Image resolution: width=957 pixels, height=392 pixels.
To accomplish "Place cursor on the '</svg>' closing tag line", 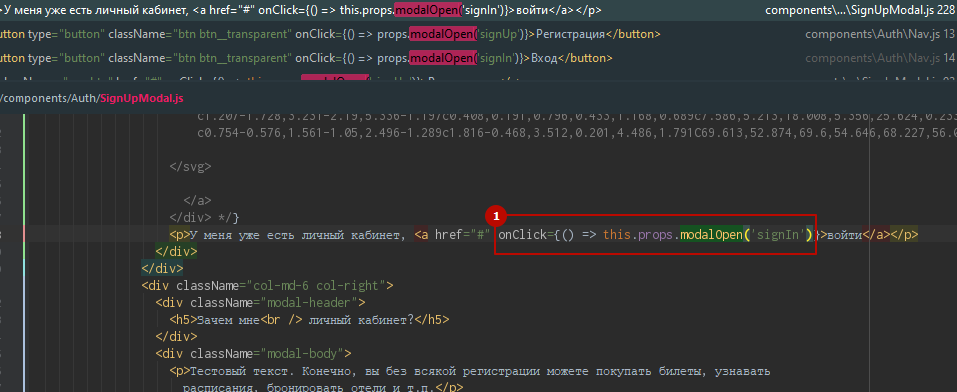I will pyautogui.click(x=190, y=166).
